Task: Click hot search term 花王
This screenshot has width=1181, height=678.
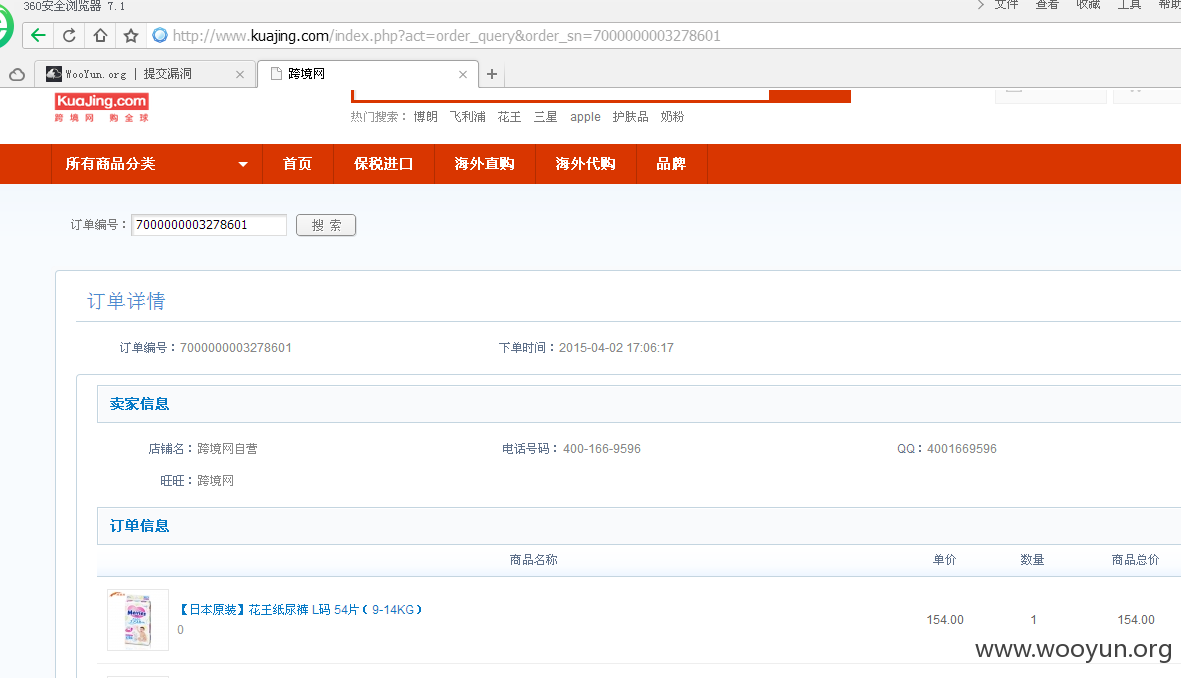Action: tap(509, 117)
